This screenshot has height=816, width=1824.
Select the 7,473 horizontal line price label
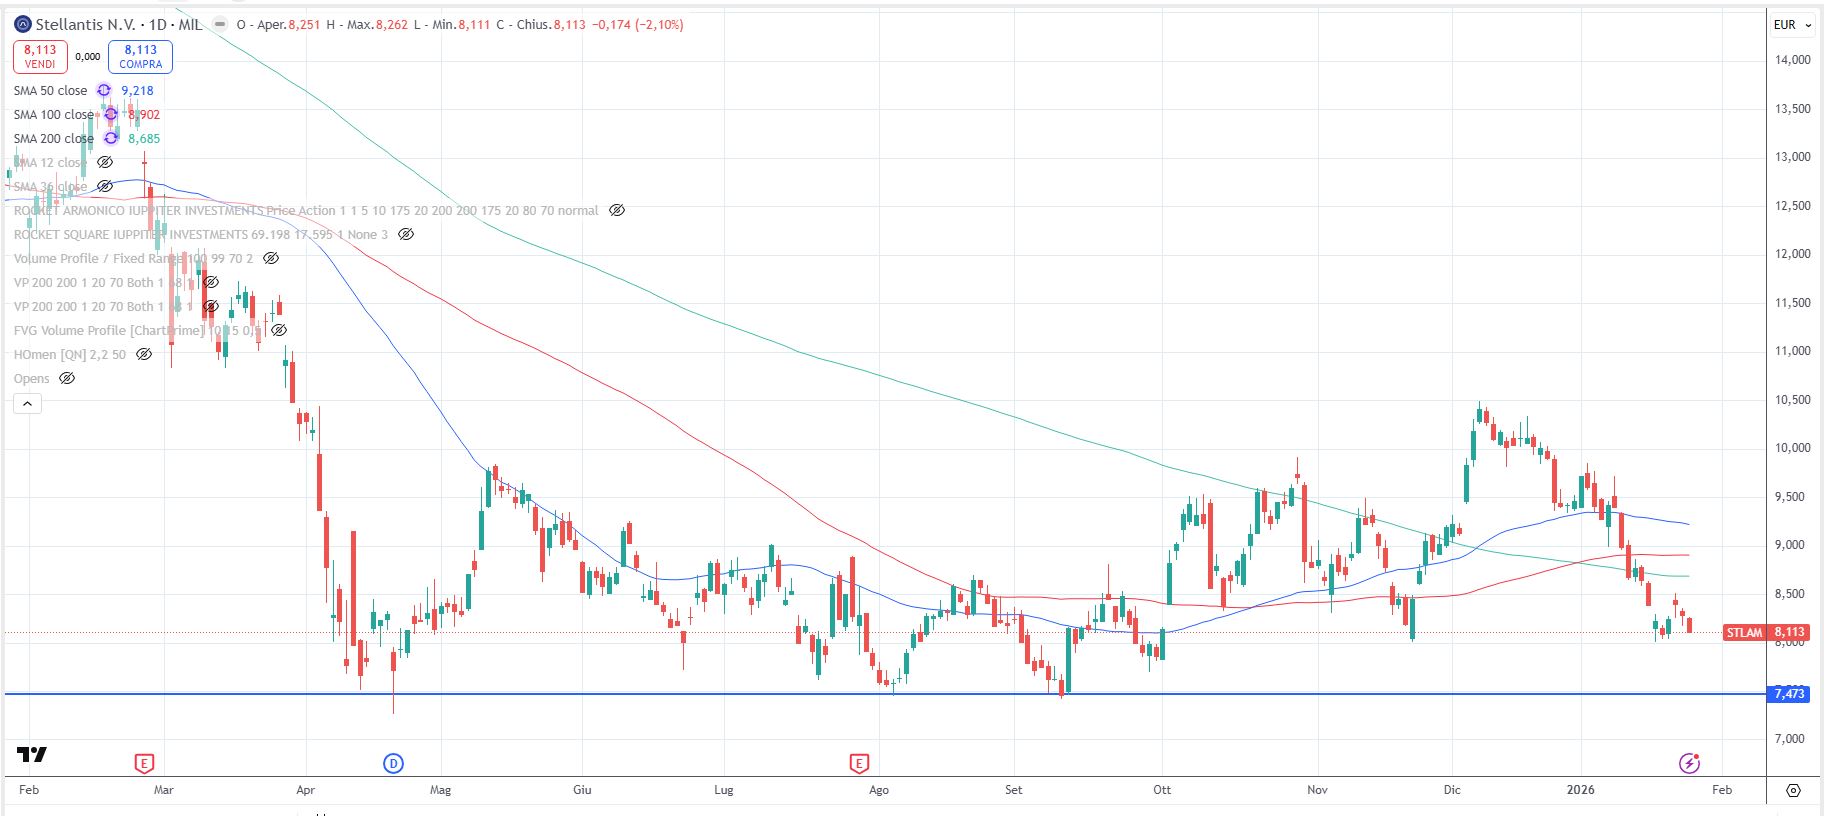[x=1789, y=694]
